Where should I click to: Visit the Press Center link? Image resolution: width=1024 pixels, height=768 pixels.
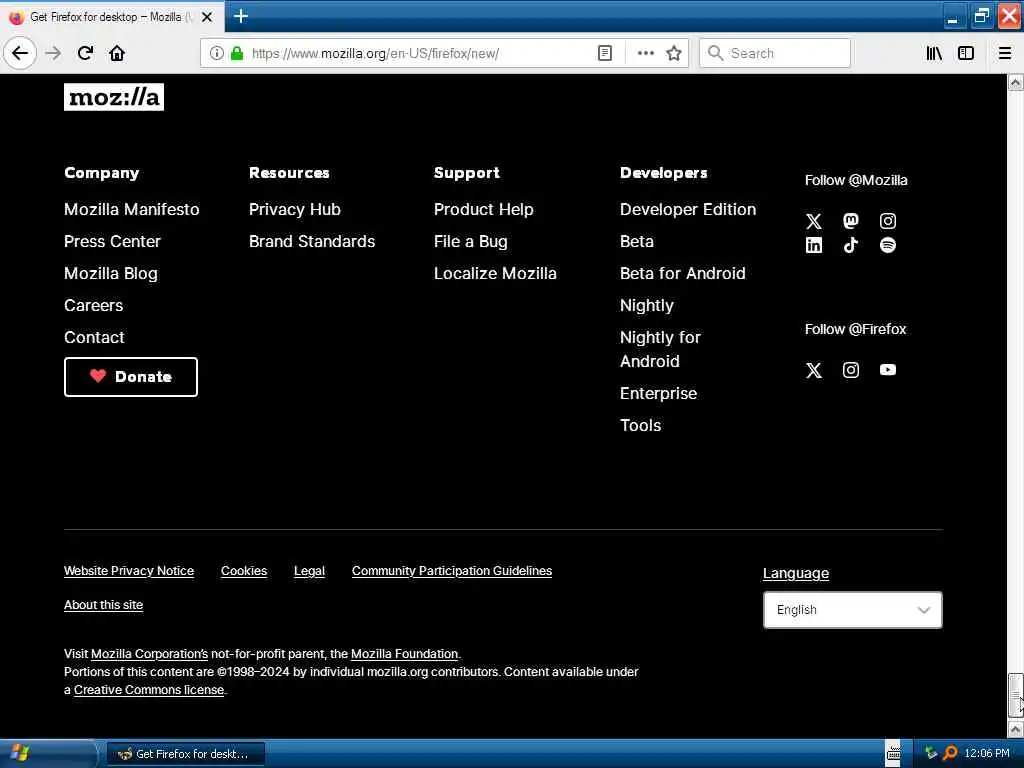pyautogui.click(x=112, y=242)
